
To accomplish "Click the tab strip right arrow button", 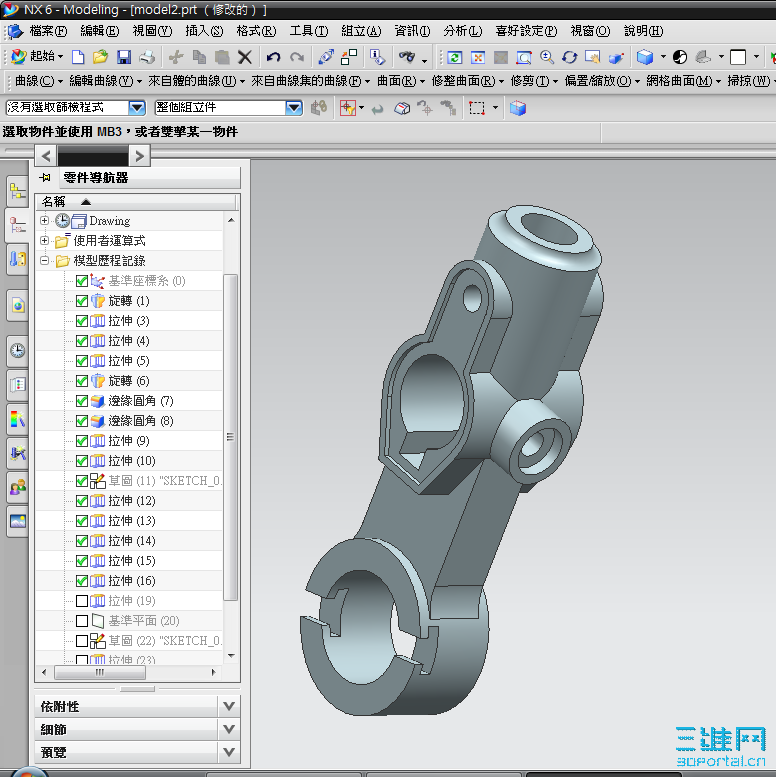I will (139, 156).
